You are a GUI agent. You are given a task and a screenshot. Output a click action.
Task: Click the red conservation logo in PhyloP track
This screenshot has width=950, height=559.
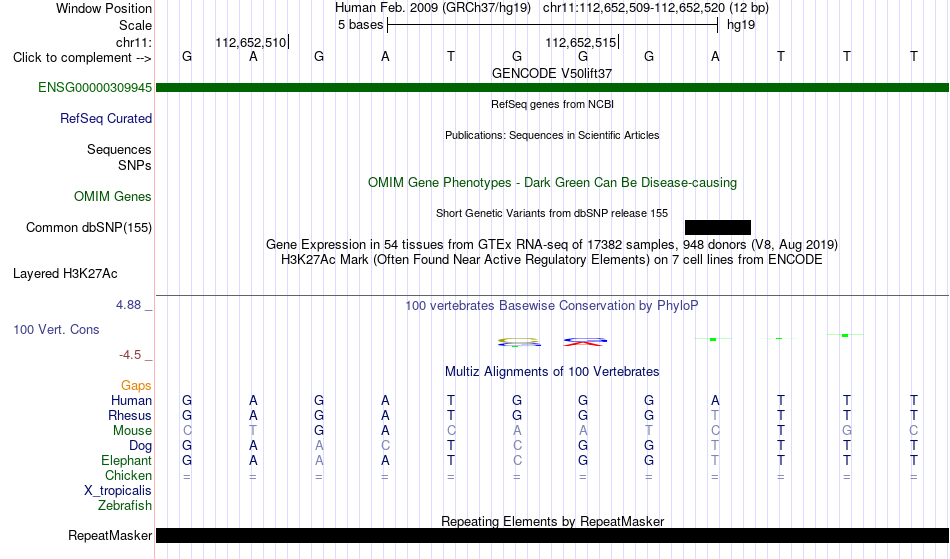pos(585,342)
